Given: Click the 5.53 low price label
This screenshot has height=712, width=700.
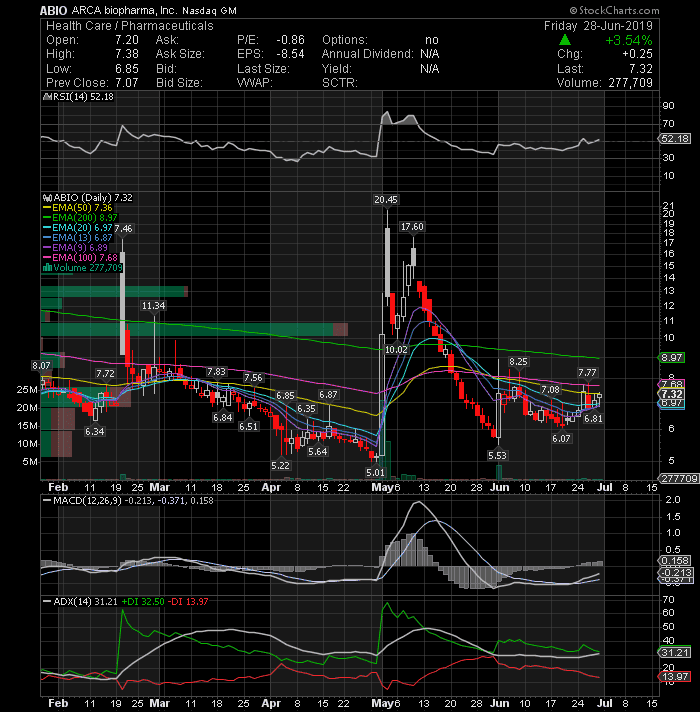Looking at the screenshot, I should (497, 455).
